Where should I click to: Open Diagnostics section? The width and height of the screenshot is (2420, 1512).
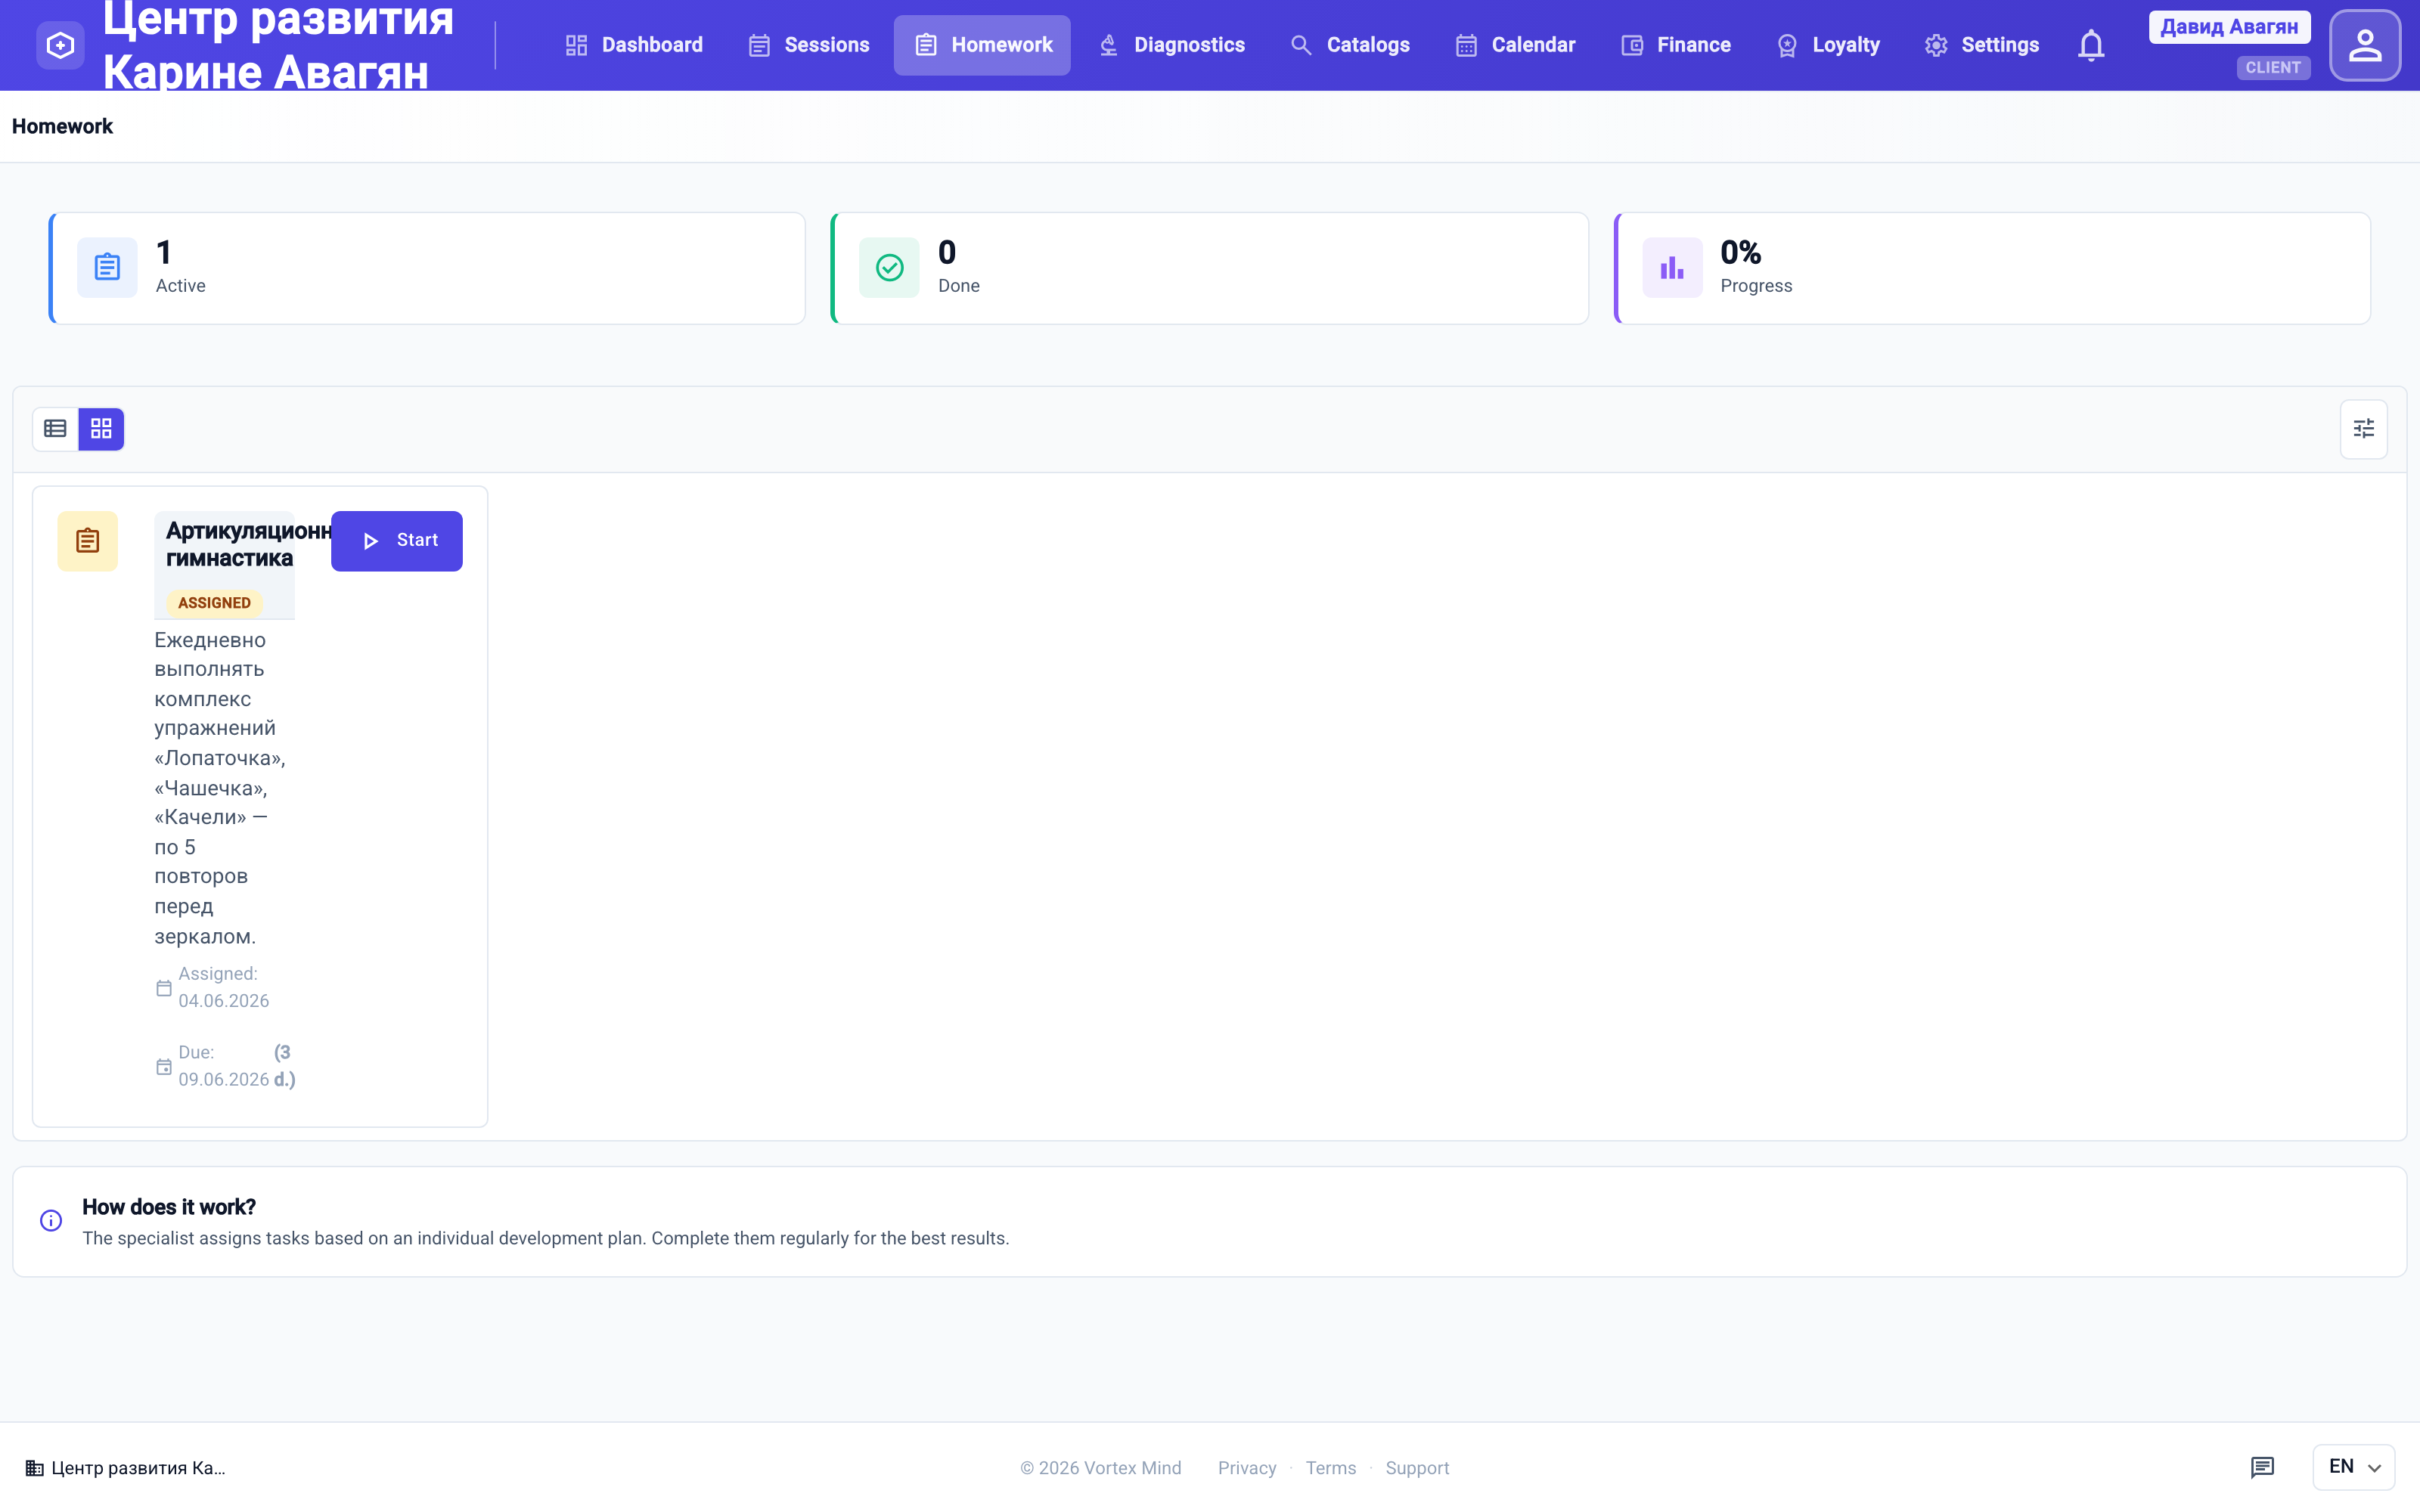1171,45
